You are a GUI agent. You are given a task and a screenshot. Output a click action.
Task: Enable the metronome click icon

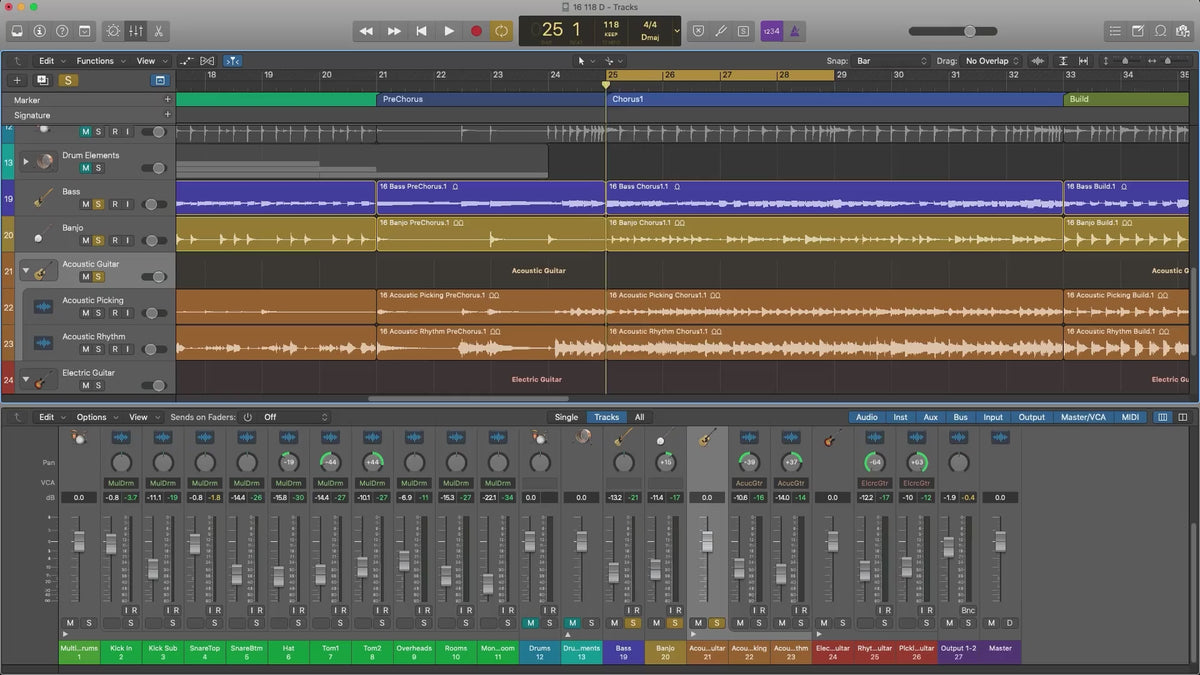tap(795, 31)
